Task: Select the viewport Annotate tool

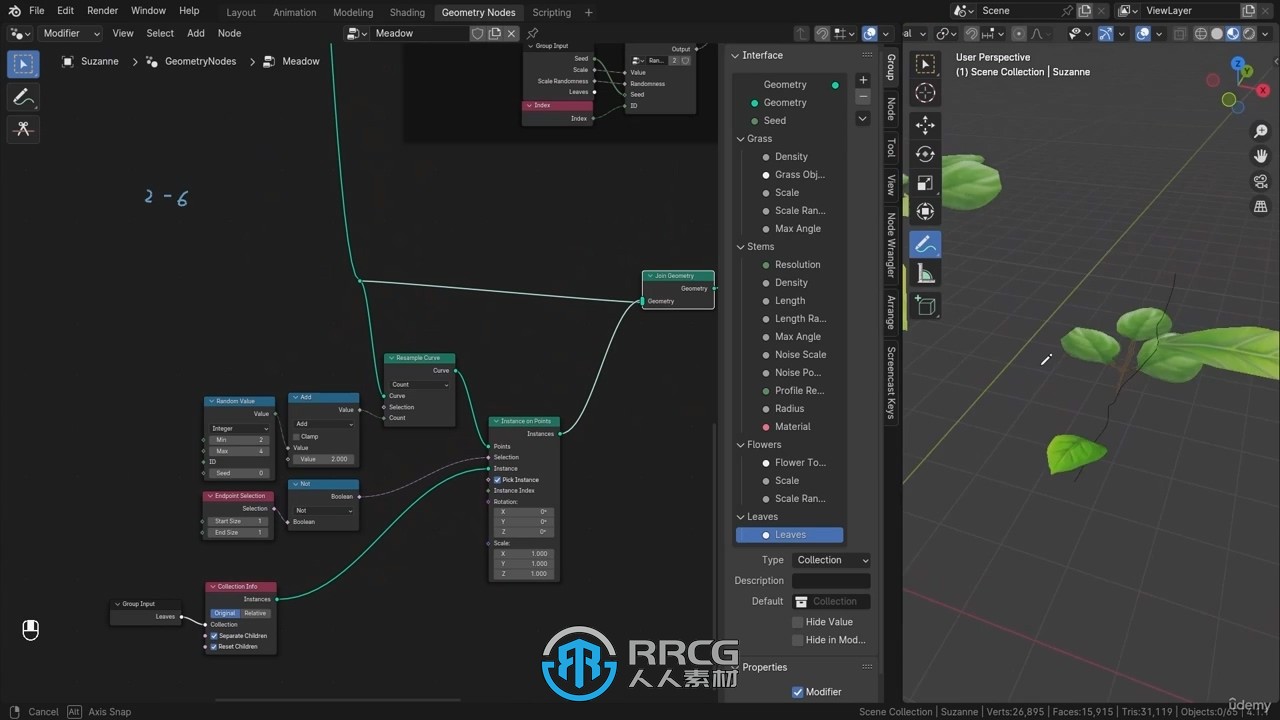Action: (925, 244)
